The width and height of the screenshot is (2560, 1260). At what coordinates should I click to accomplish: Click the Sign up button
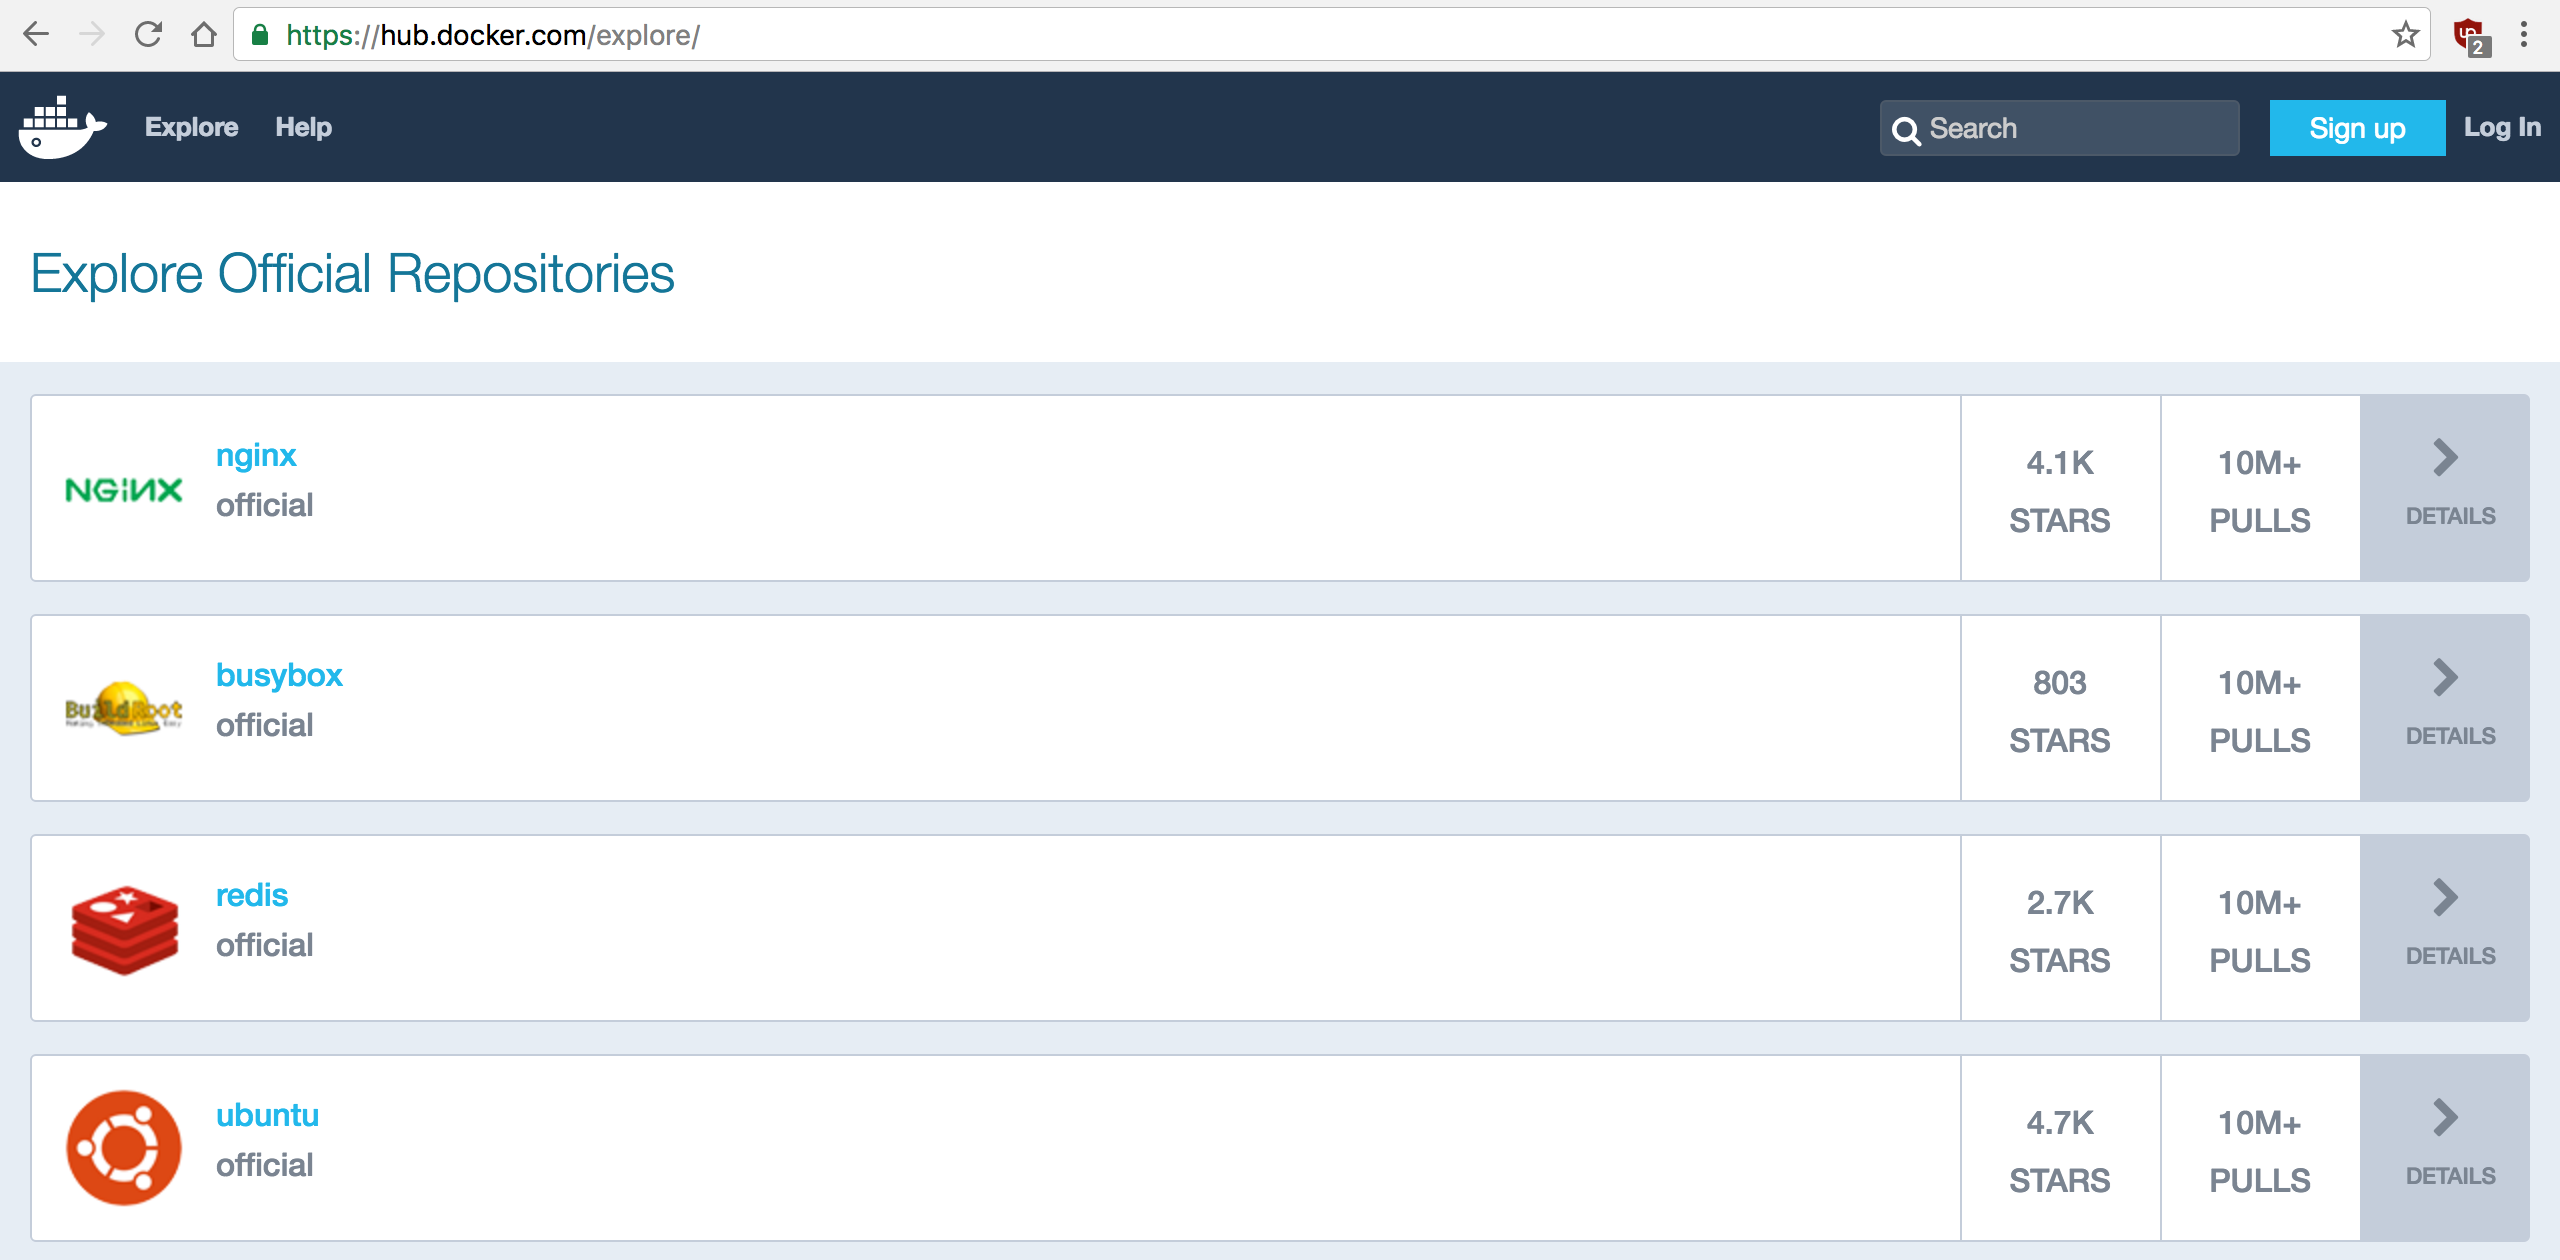pyautogui.click(x=2357, y=128)
